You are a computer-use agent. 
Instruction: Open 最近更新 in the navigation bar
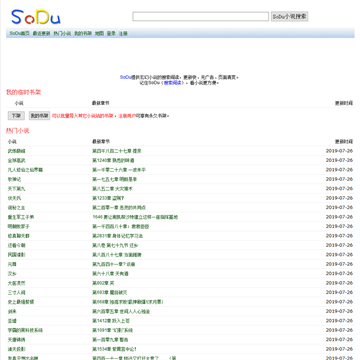click(41, 33)
